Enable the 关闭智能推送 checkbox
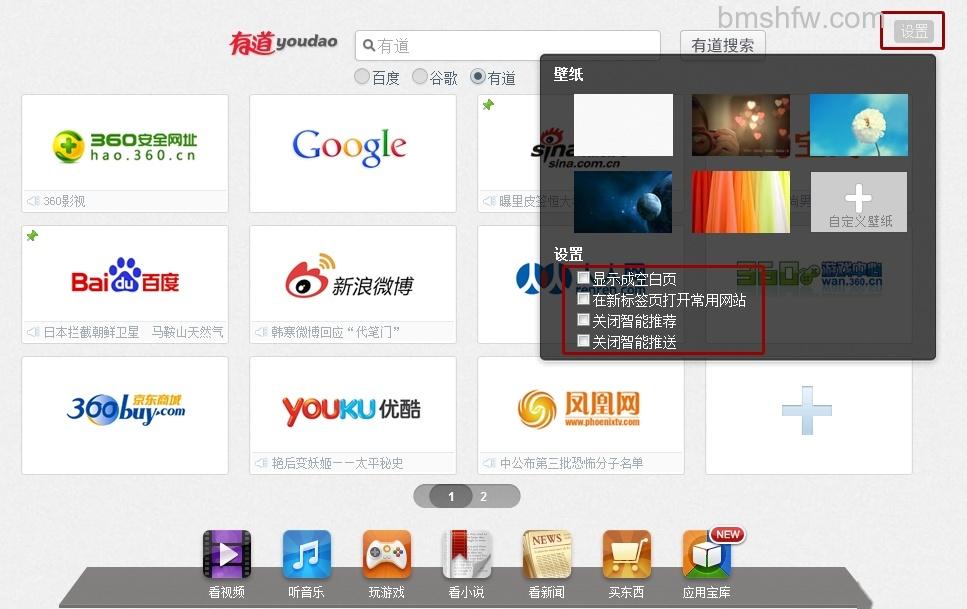967x609 pixels. pos(583,341)
